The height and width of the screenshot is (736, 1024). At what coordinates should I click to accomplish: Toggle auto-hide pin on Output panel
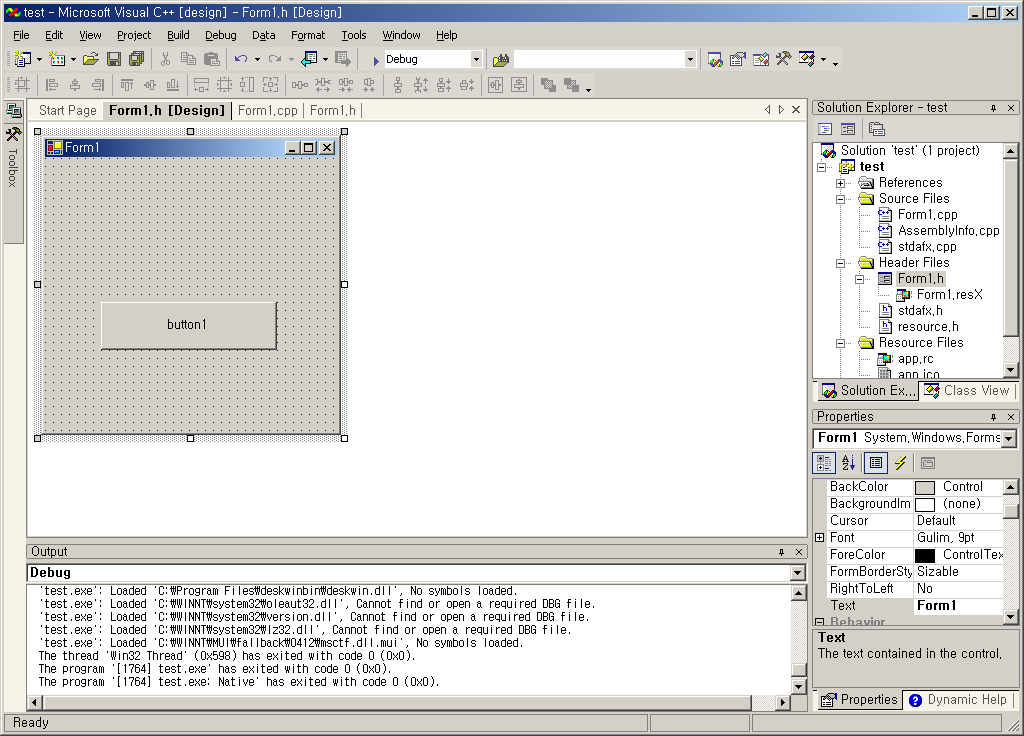(781, 552)
